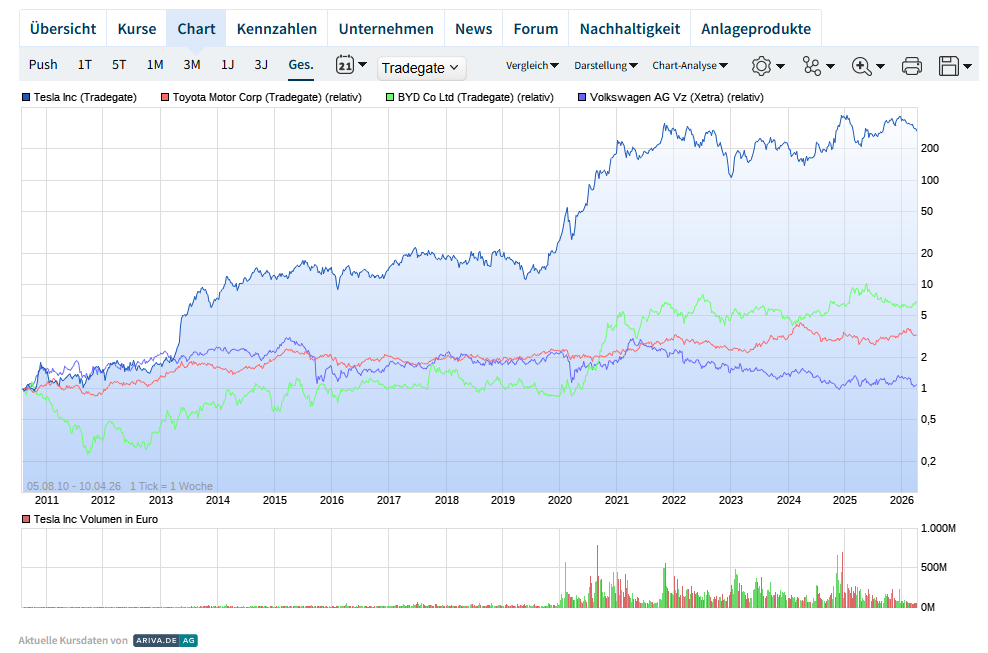The height and width of the screenshot is (653, 988).
Task: Select the Push time range
Action: tap(43, 65)
